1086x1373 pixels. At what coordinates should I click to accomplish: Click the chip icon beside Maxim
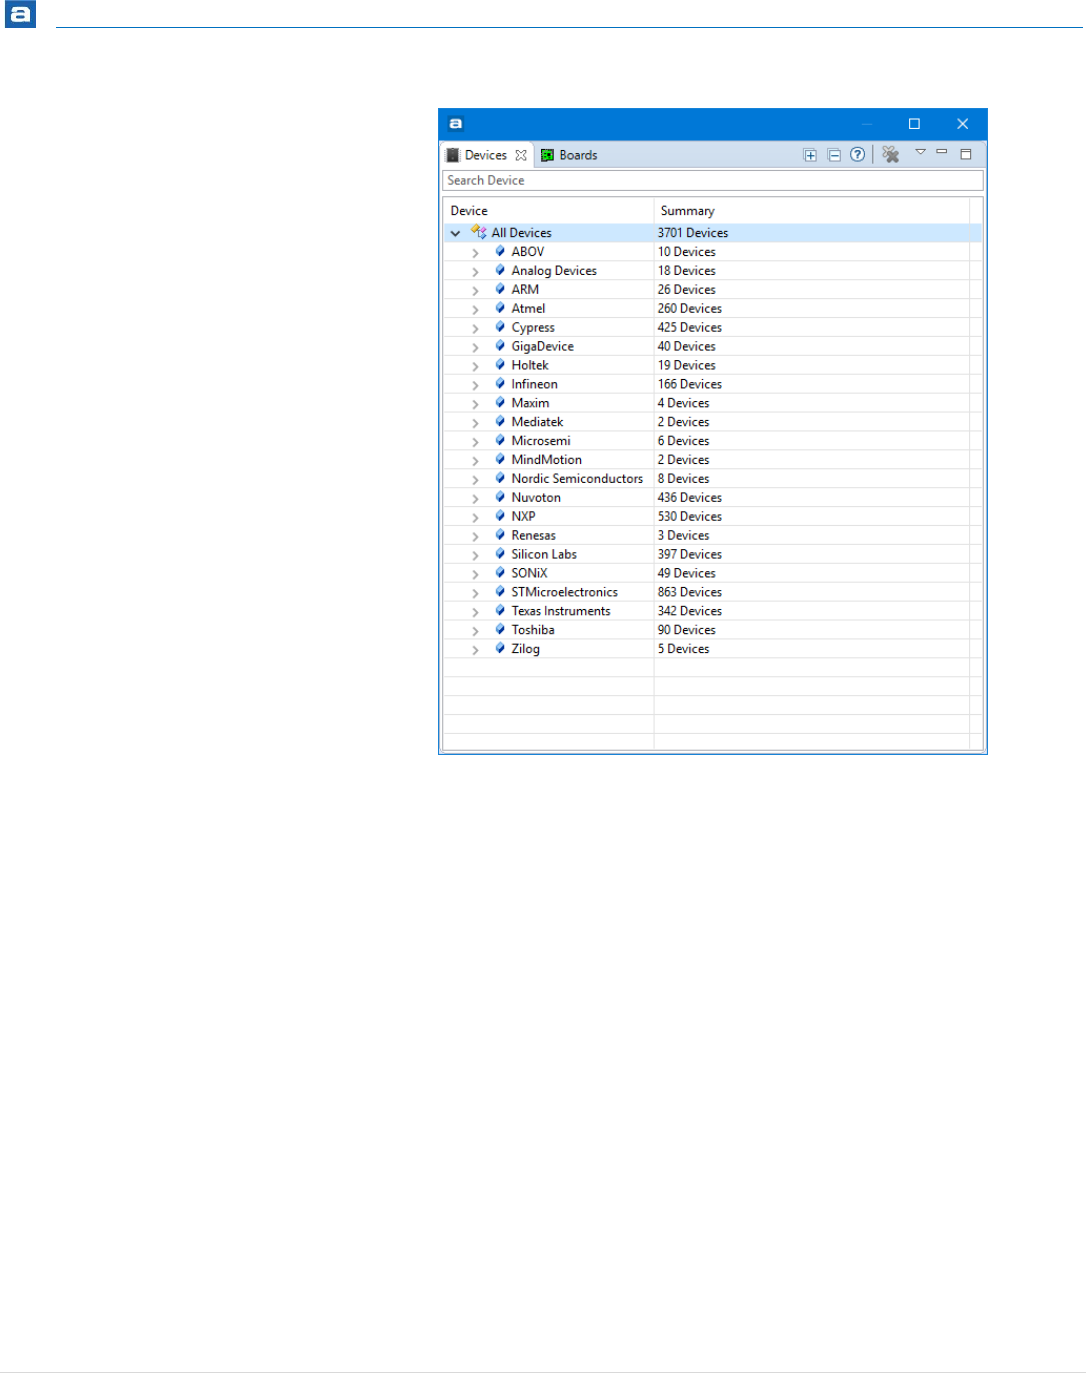pos(500,403)
